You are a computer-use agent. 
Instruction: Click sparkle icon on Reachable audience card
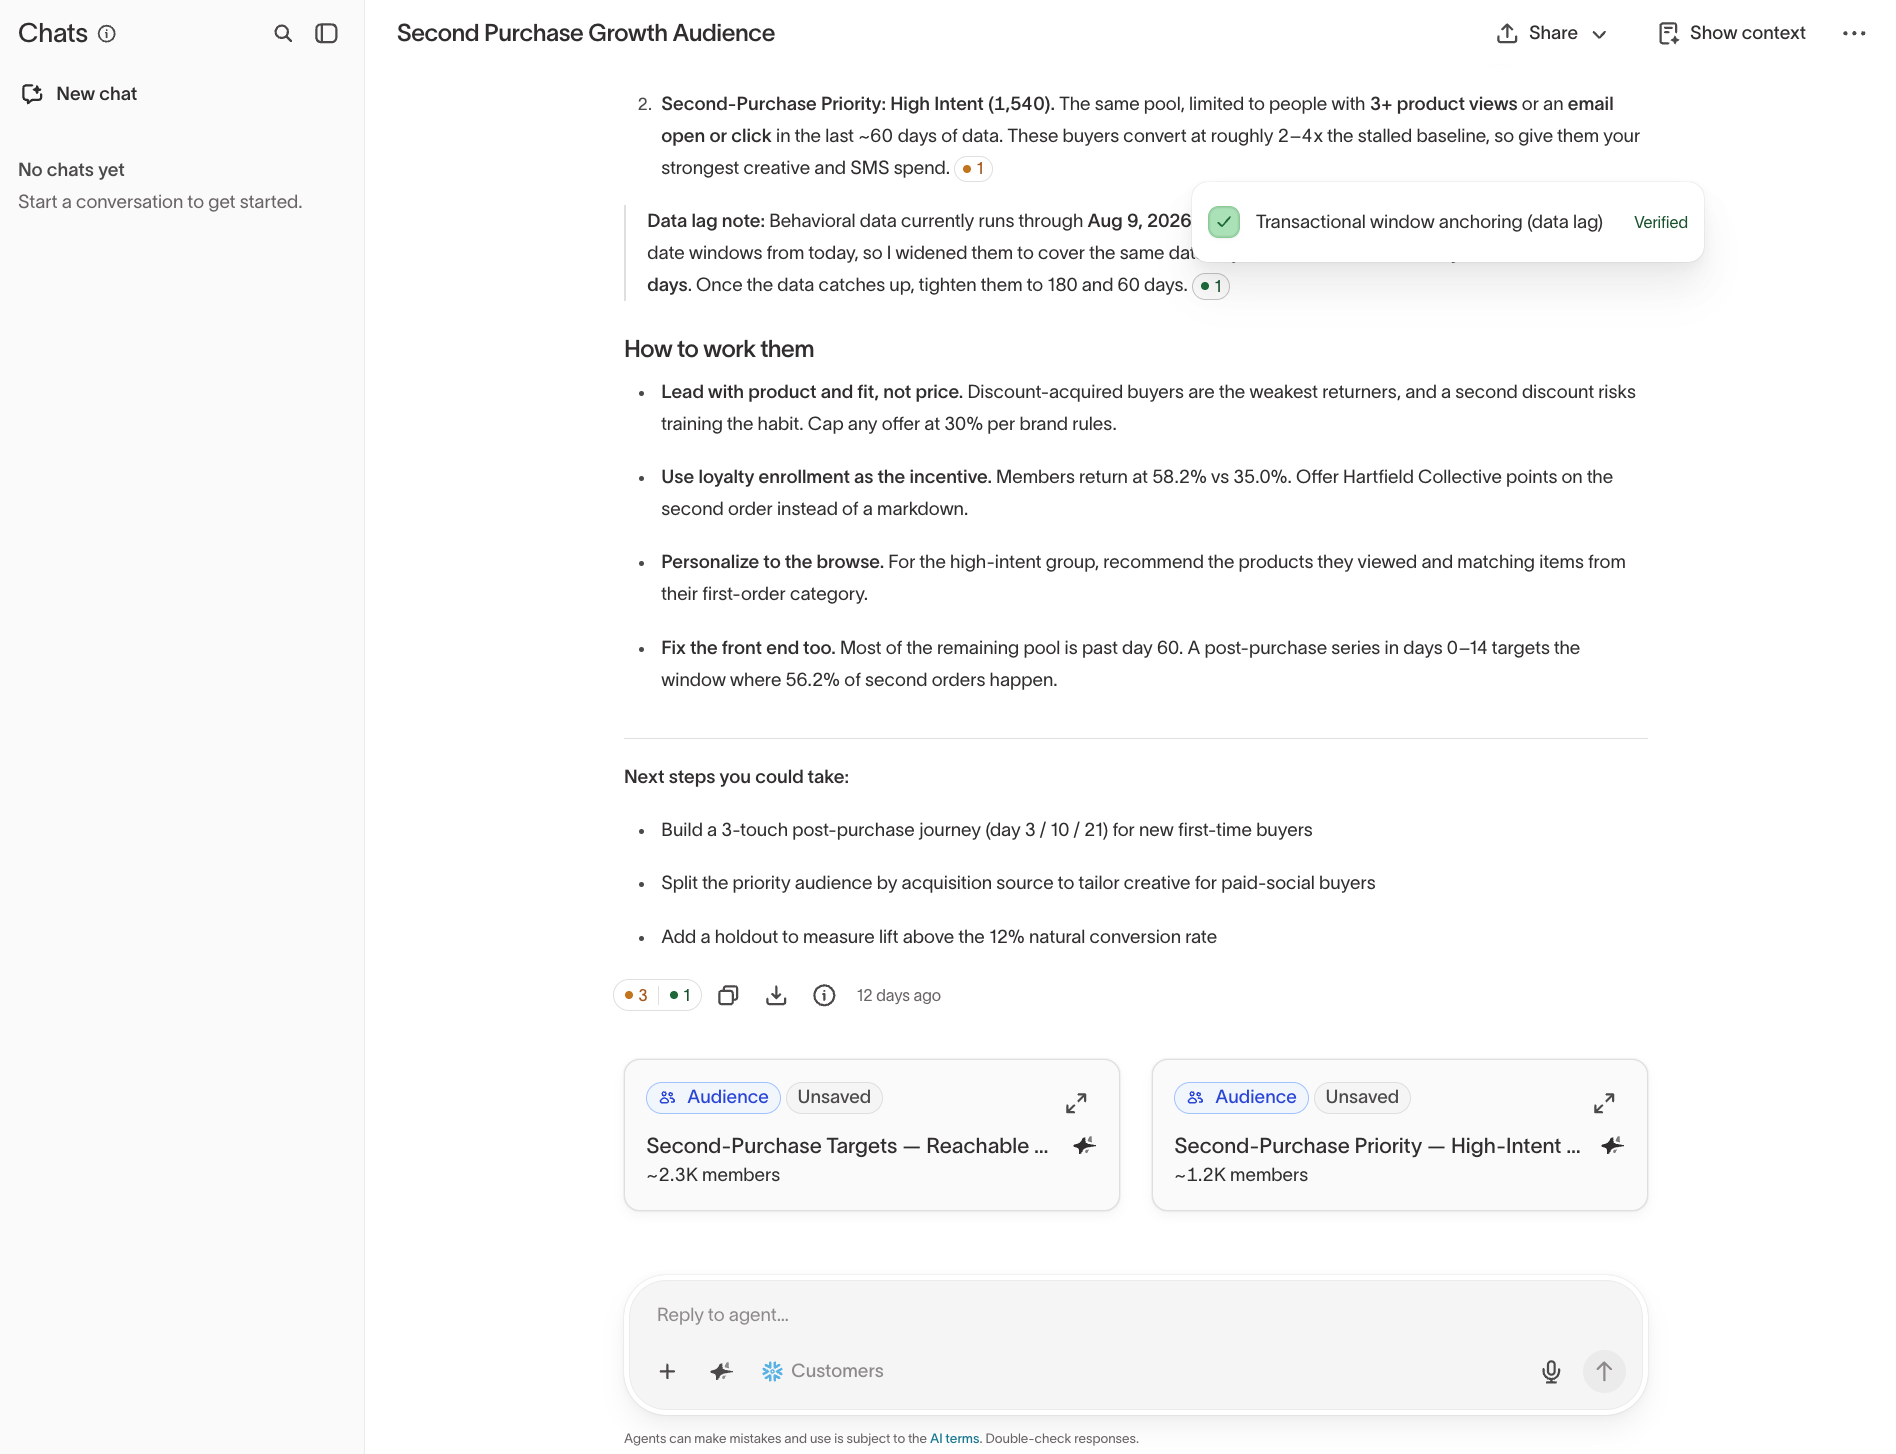click(1084, 1146)
